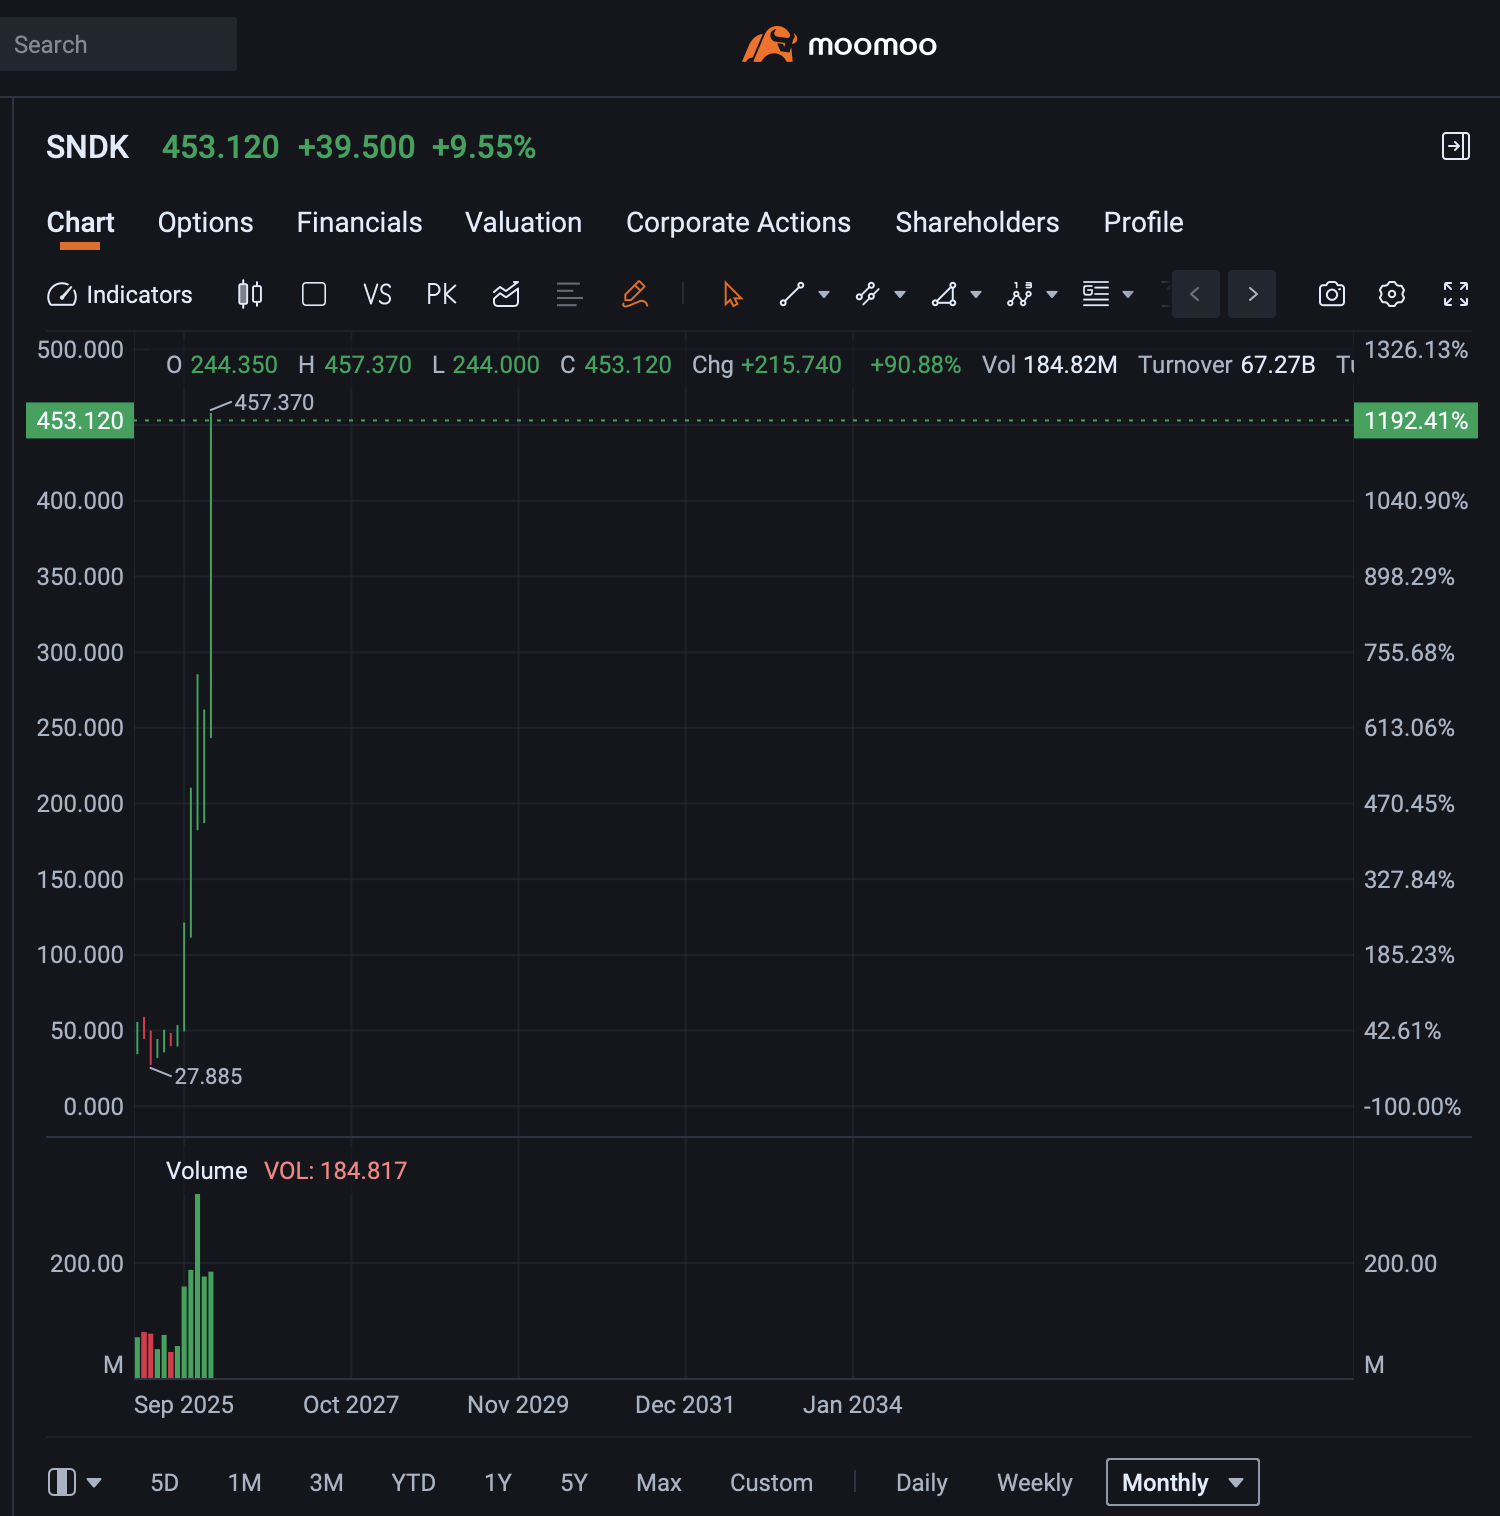Image resolution: width=1500 pixels, height=1516 pixels.
Task: Set the time range to 1Y
Action: (497, 1482)
